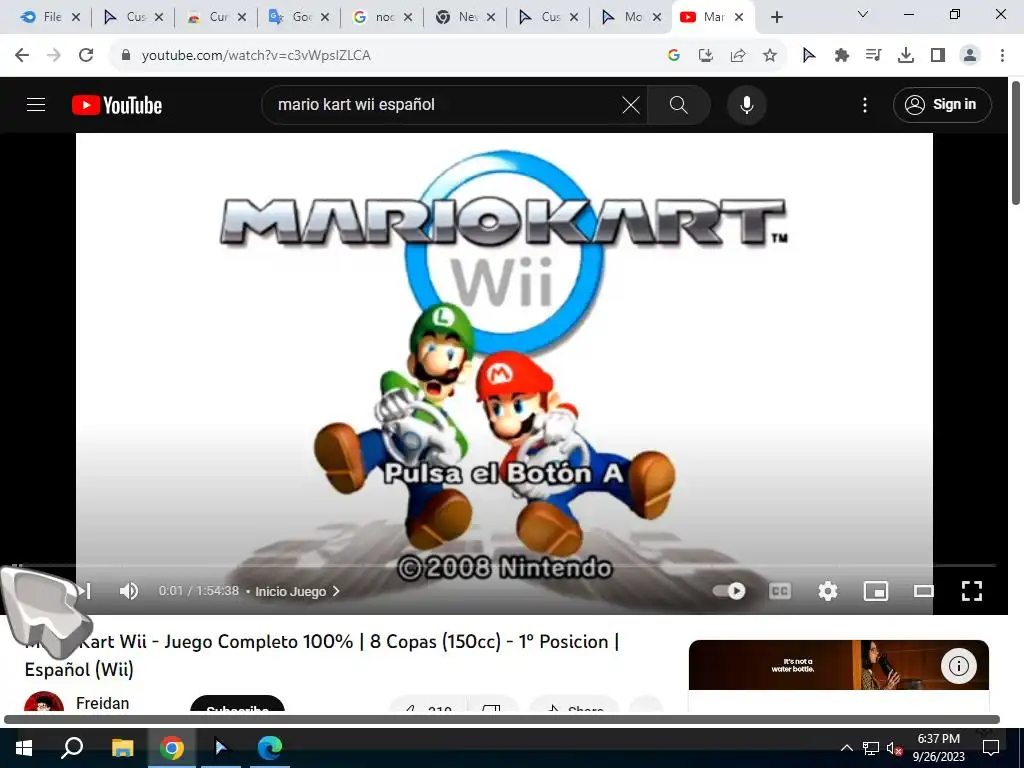The width and height of the screenshot is (1024, 768).
Task: Click the arrow-shaped extension icon
Action: coord(808,56)
